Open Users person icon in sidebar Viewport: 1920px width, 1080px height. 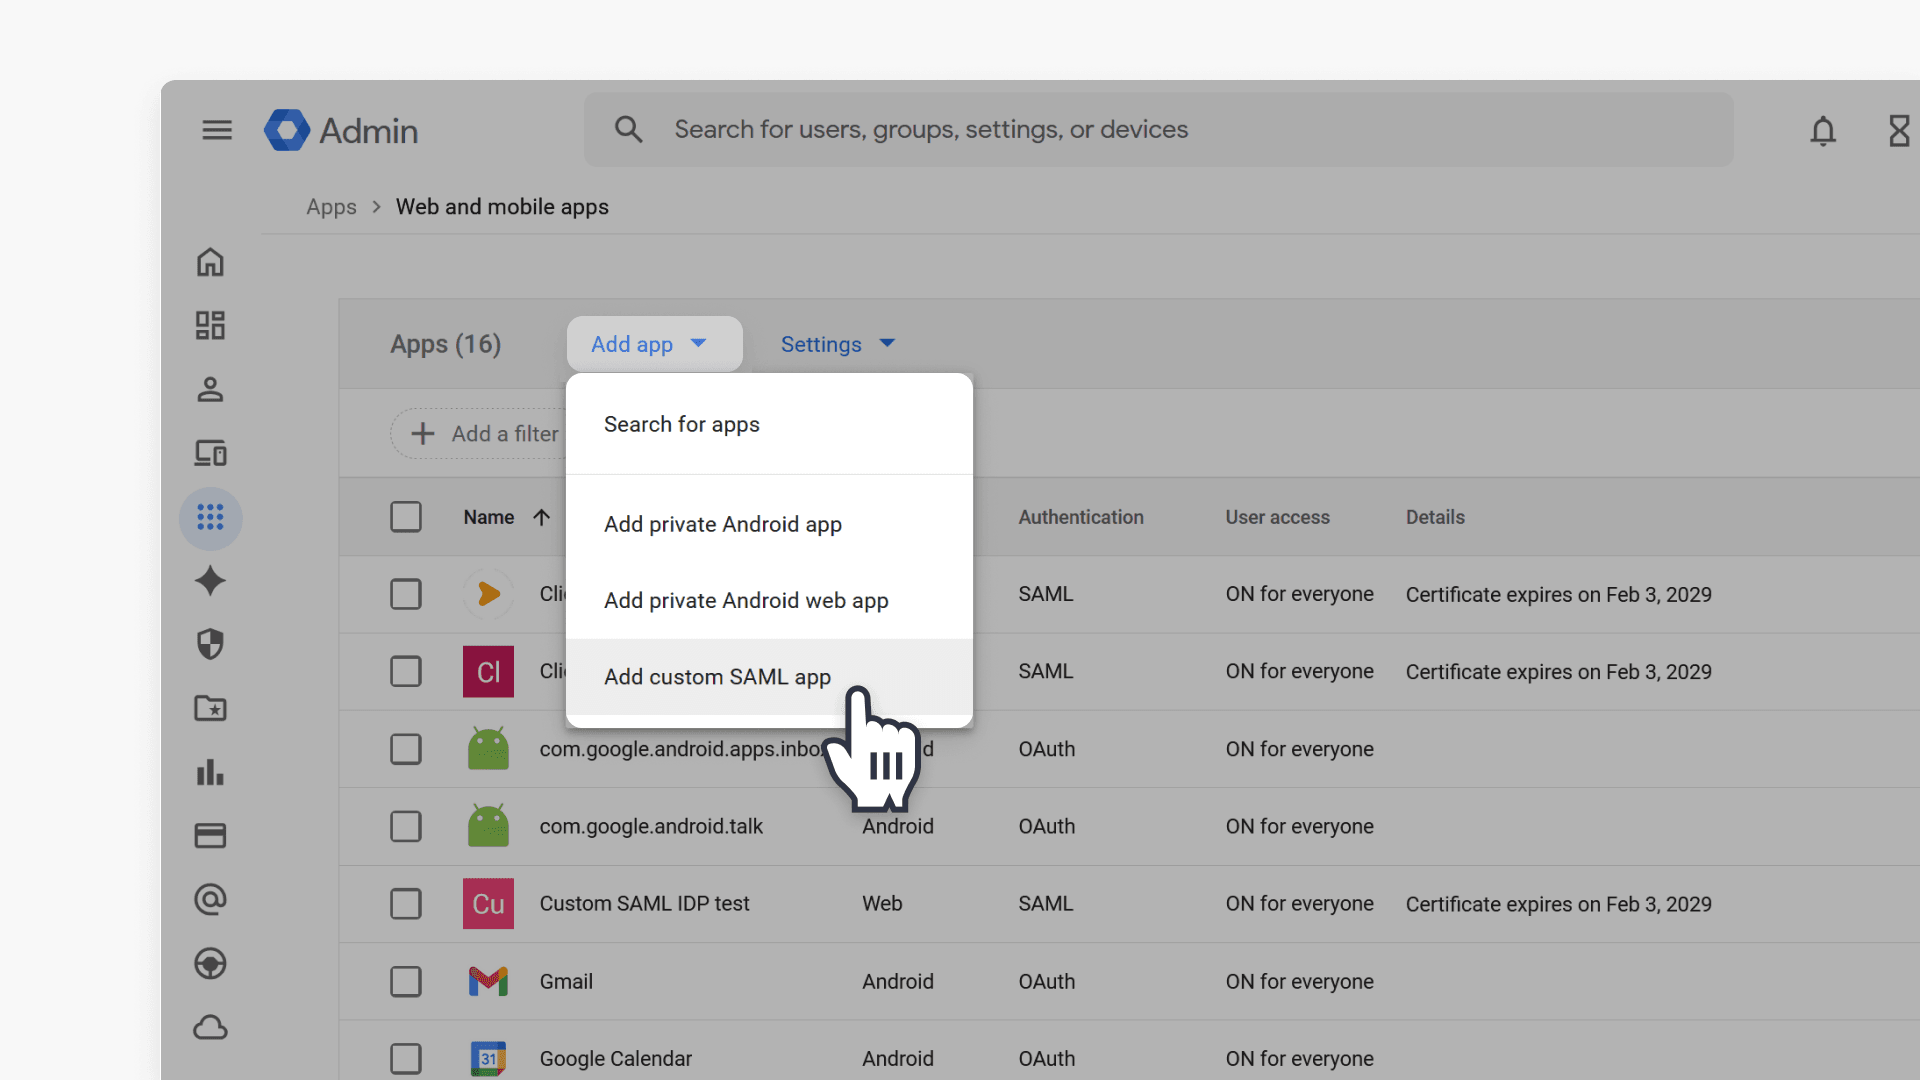[210, 389]
